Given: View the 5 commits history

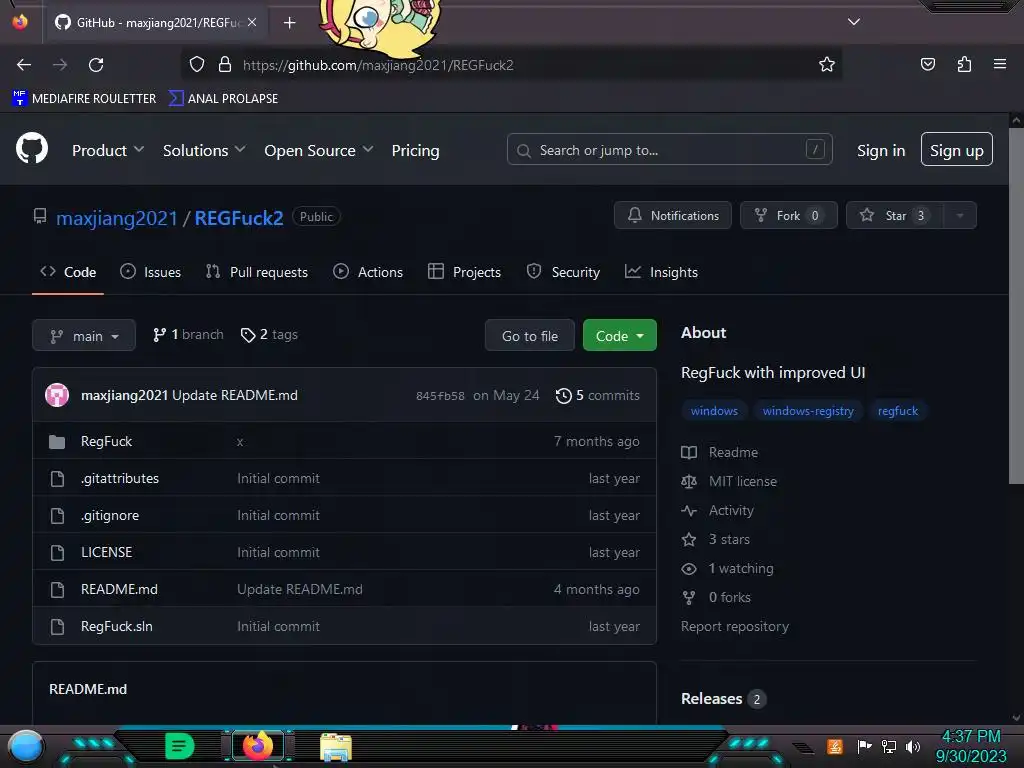Looking at the screenshot, I should coord(598,395).
